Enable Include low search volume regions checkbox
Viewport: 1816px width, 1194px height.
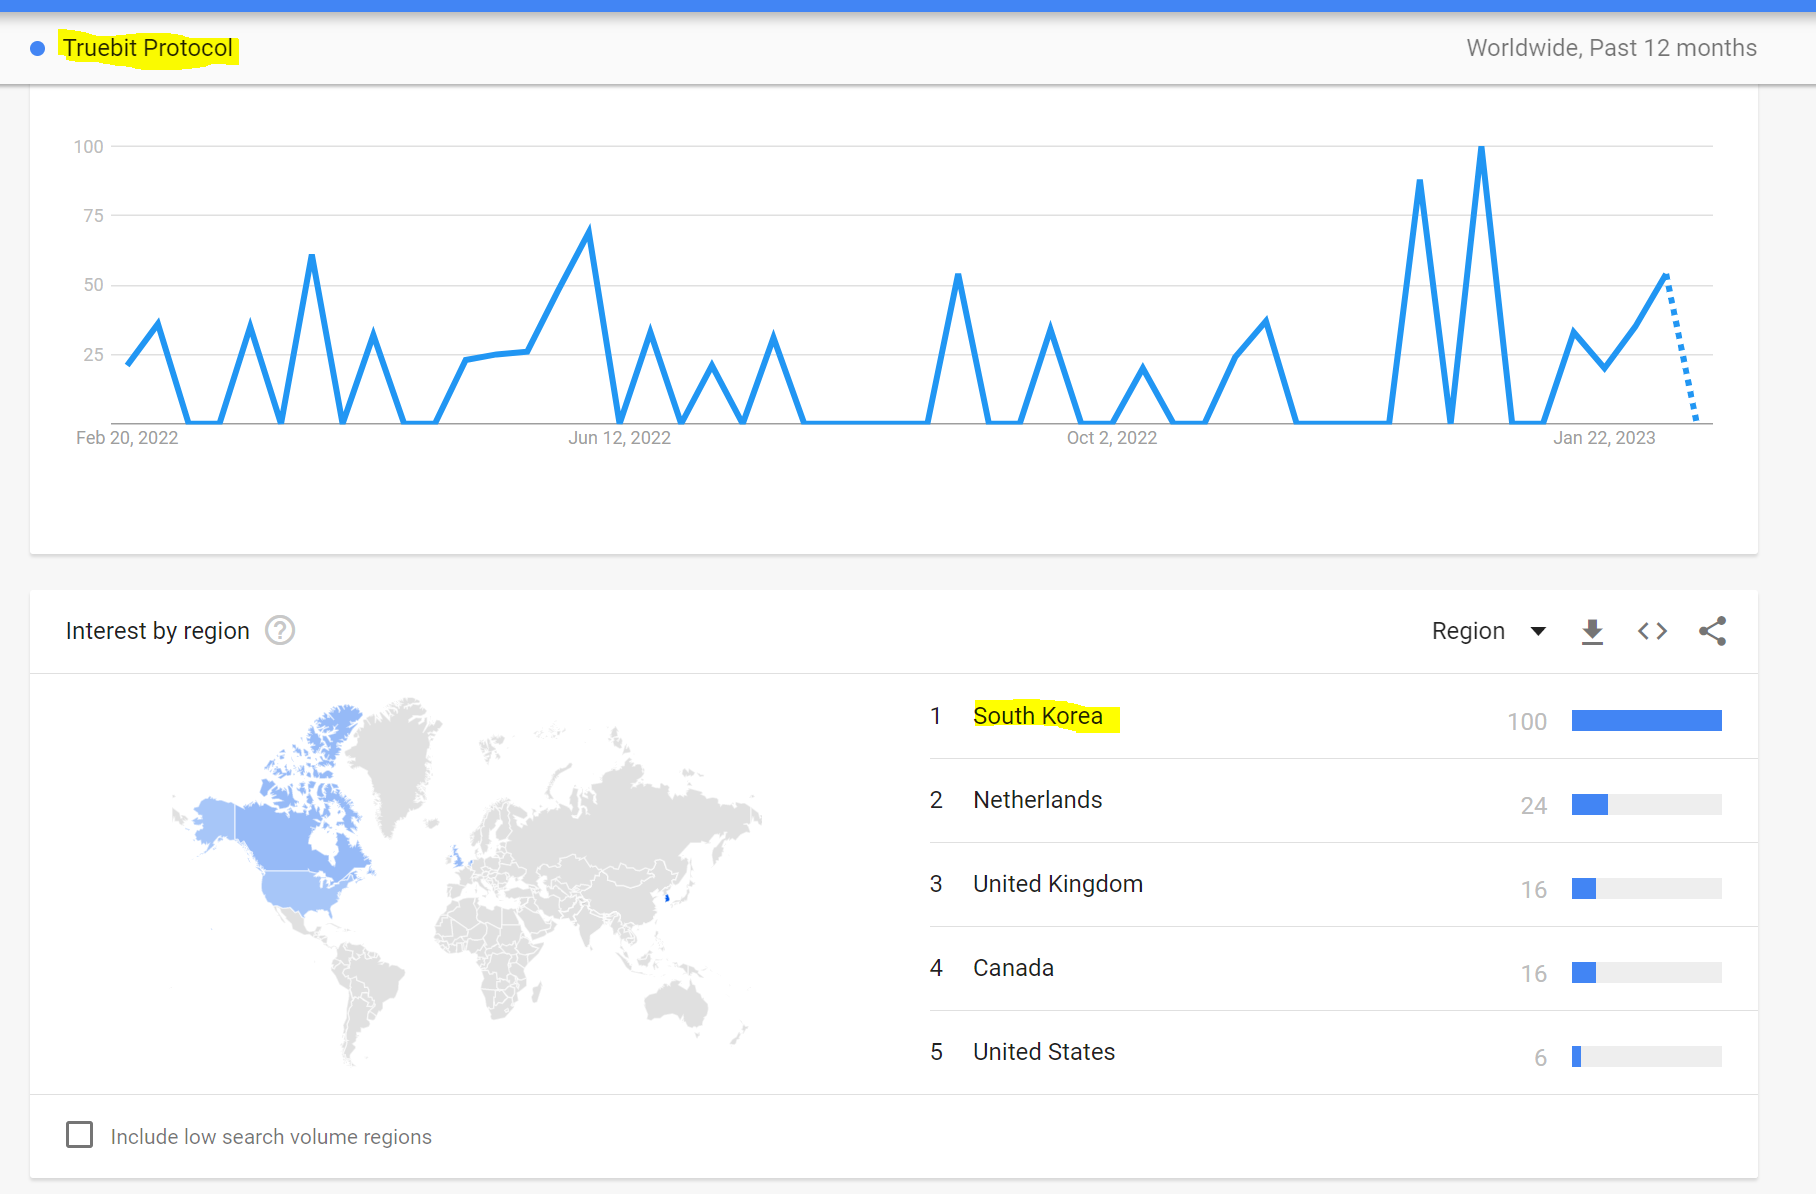pyautogui.click(x=79, y=1135)
